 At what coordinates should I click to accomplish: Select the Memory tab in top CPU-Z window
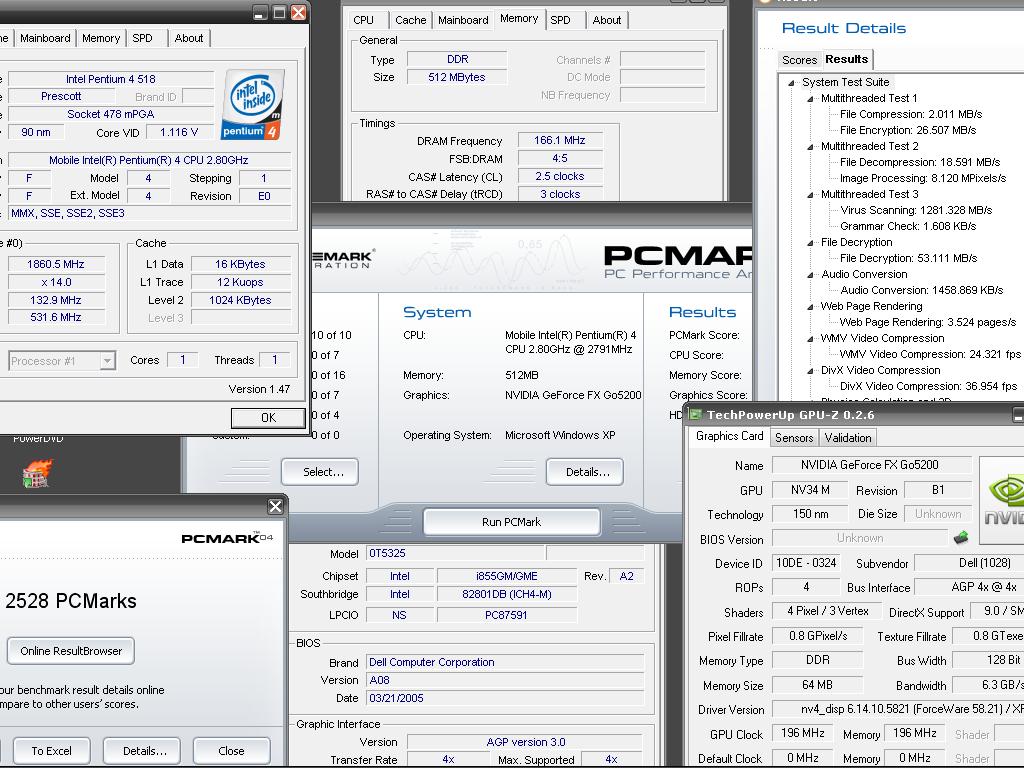(519, 18)
